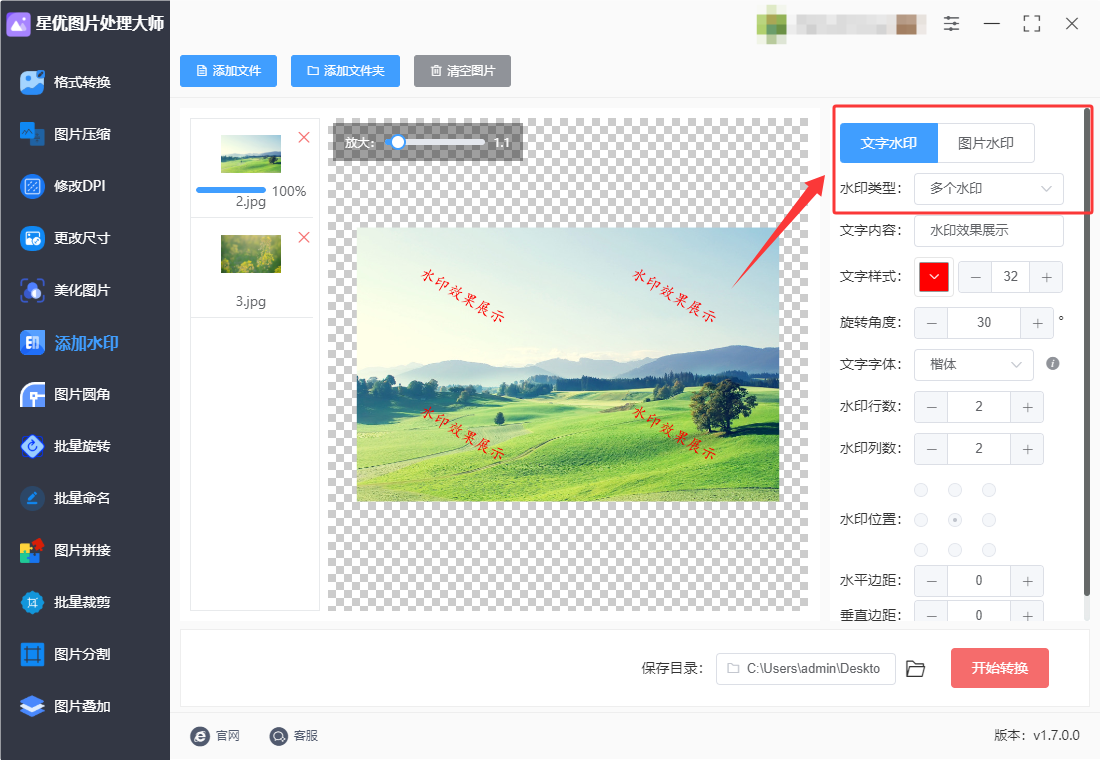Click the user avatar in title bar
Image resolution: width=1100 pixels, height=760 pixels.
[771, 24]
